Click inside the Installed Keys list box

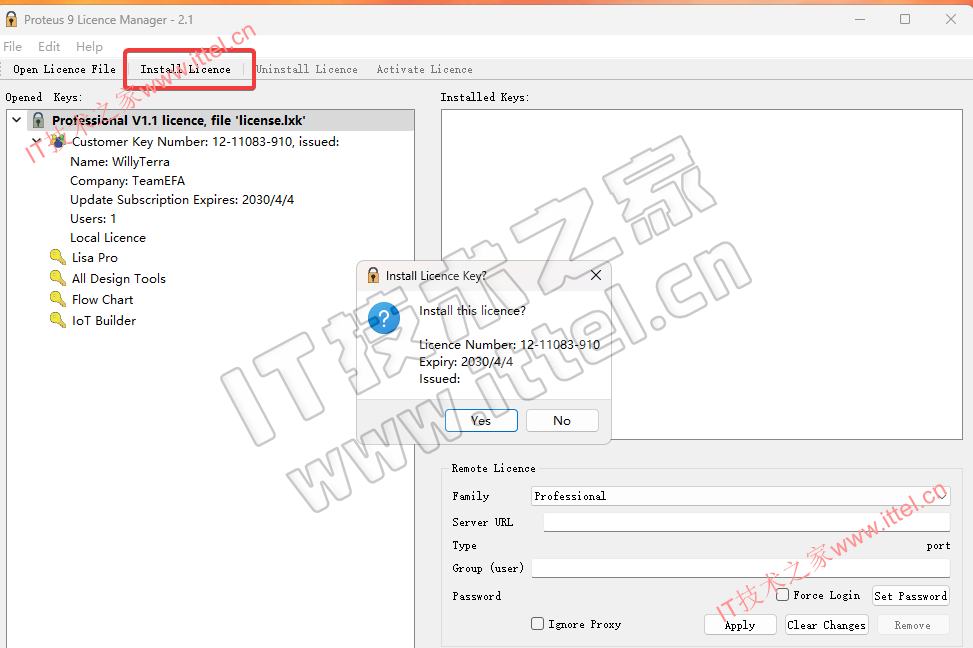[x=702, y=274]
